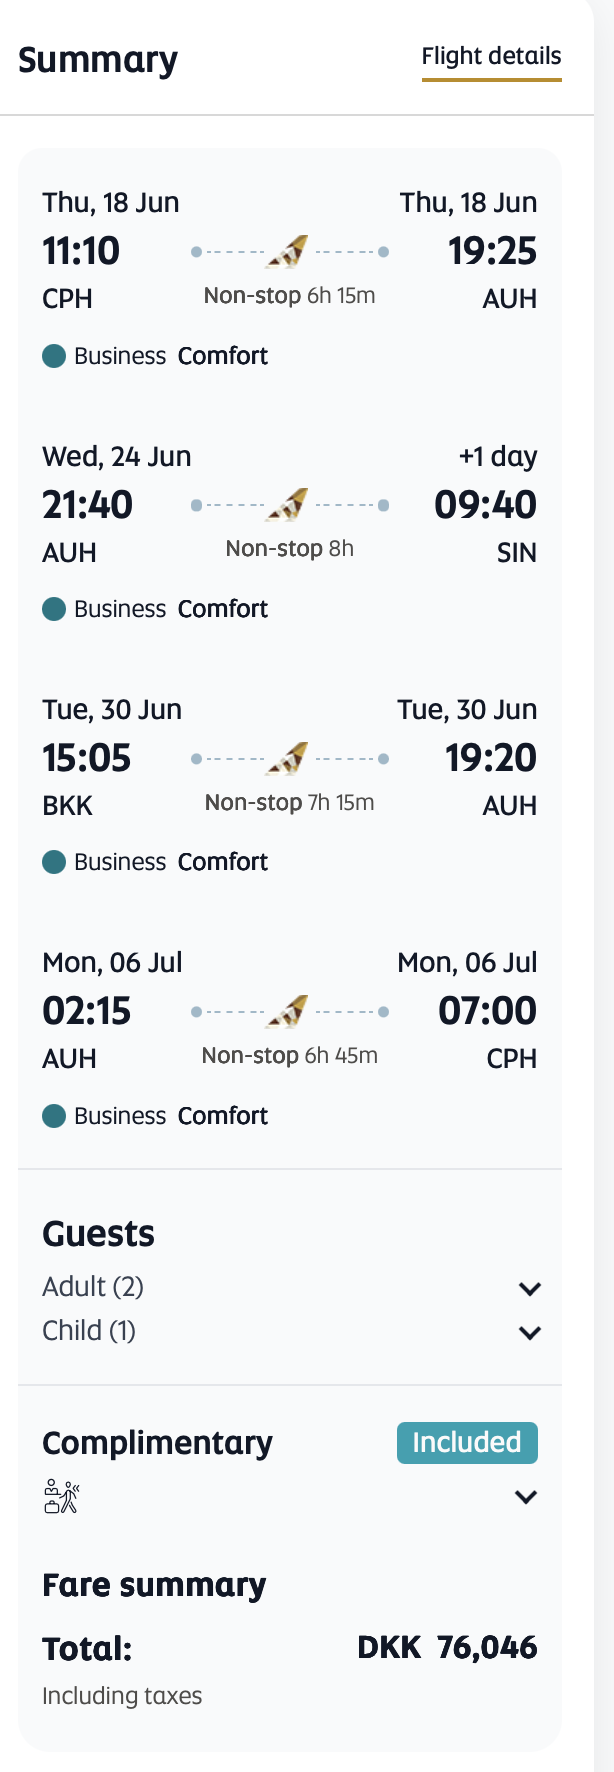
Task: Click the complimentary baggage and passenger icon
Action: pos(61,1497)
